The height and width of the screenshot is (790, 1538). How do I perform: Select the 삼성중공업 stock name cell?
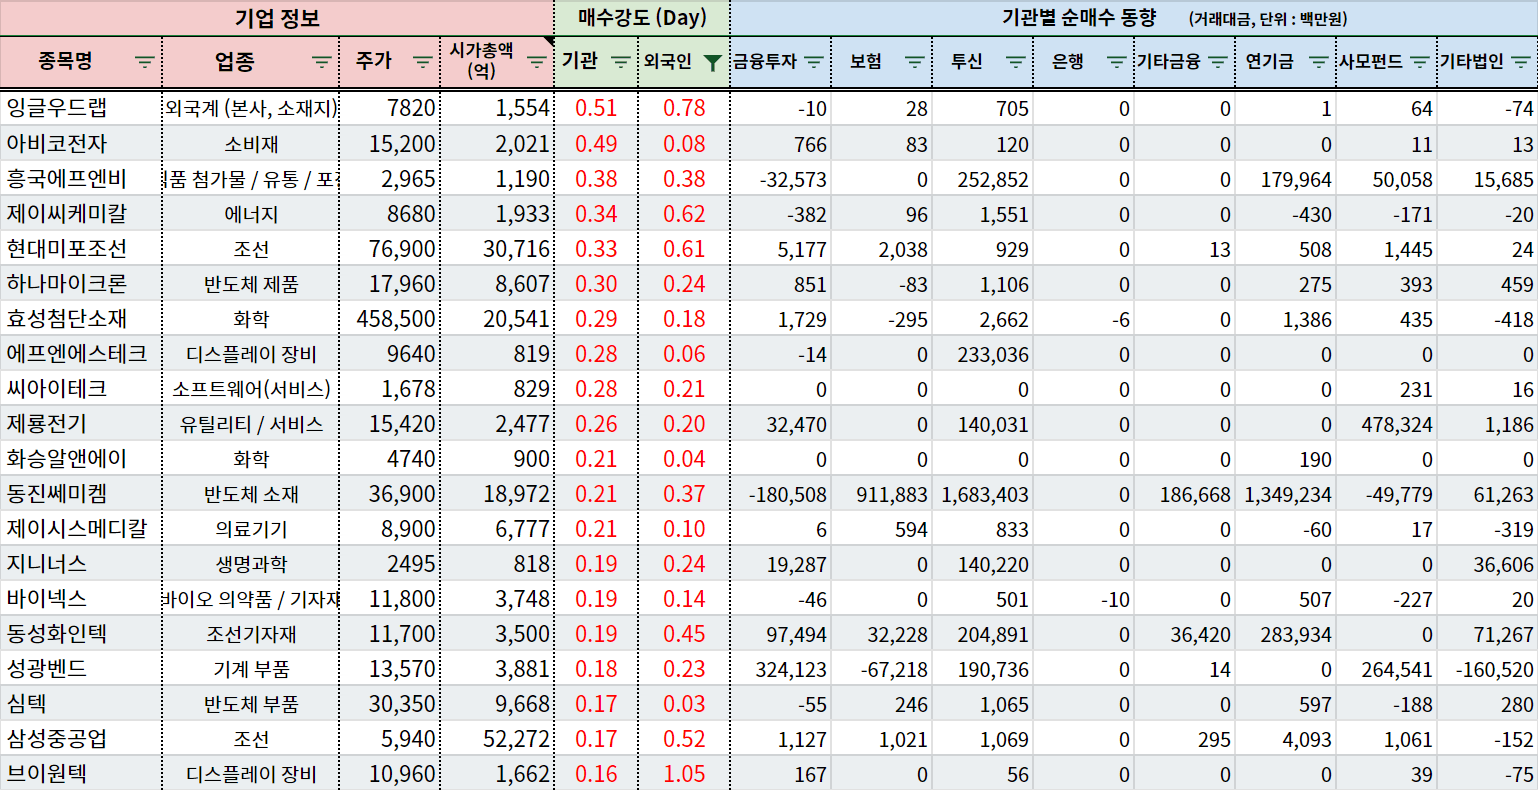81,738
